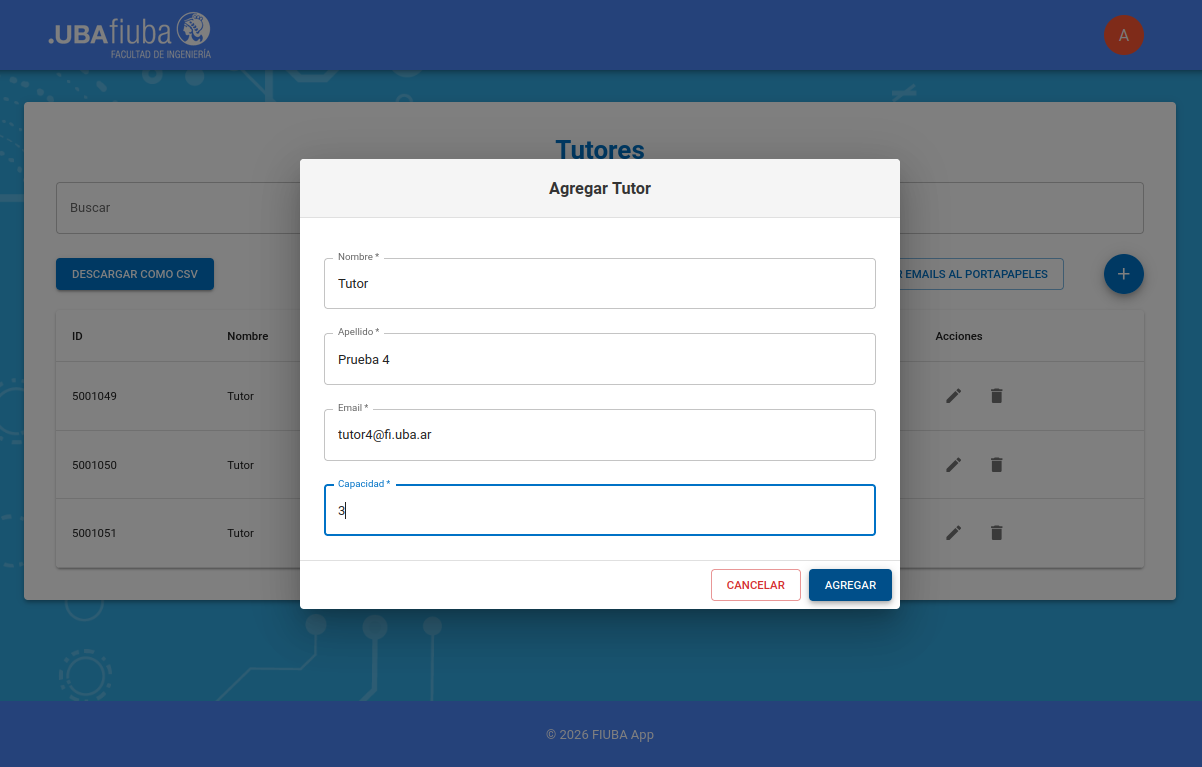Viewport: 1202px width, 767px height.
Task: Edit tutor 5001050 with pencil icon
Action: (x=953, y=465)
